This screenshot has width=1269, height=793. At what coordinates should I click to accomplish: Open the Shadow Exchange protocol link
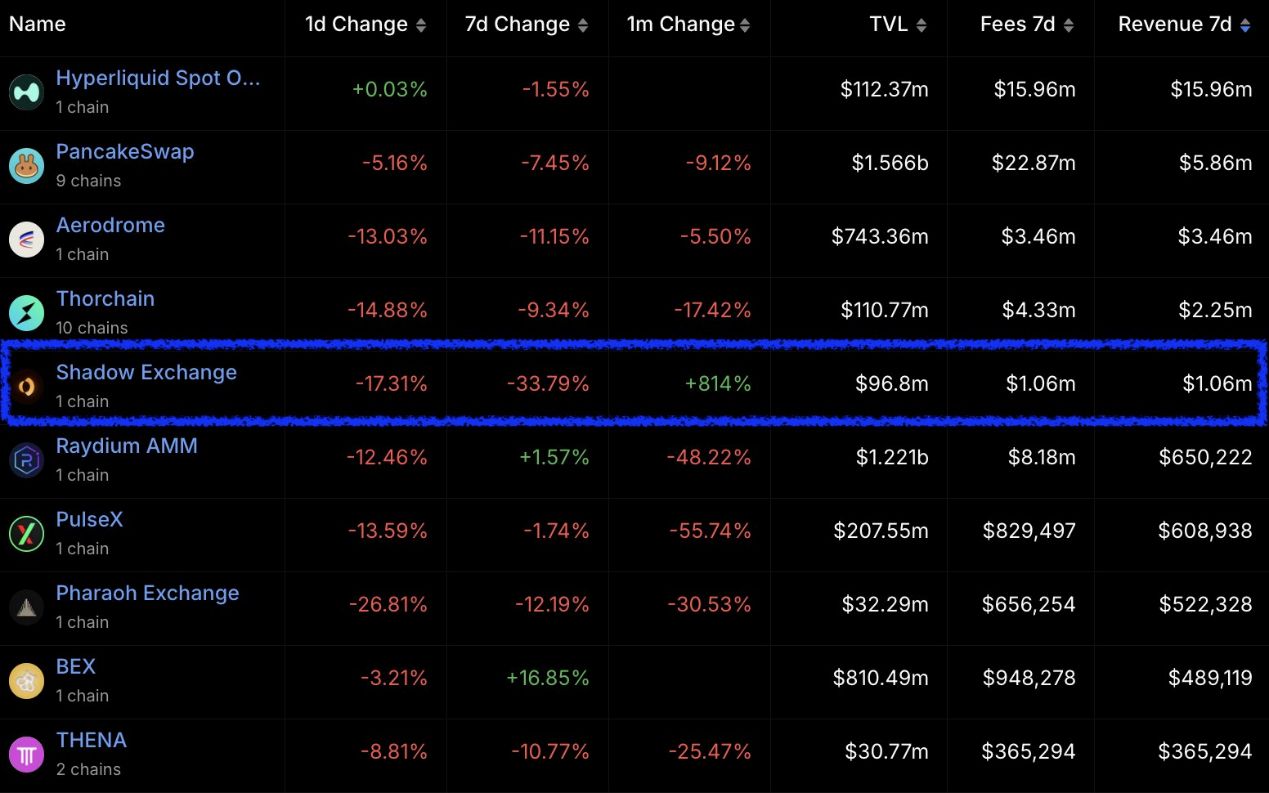pos(146,372)
